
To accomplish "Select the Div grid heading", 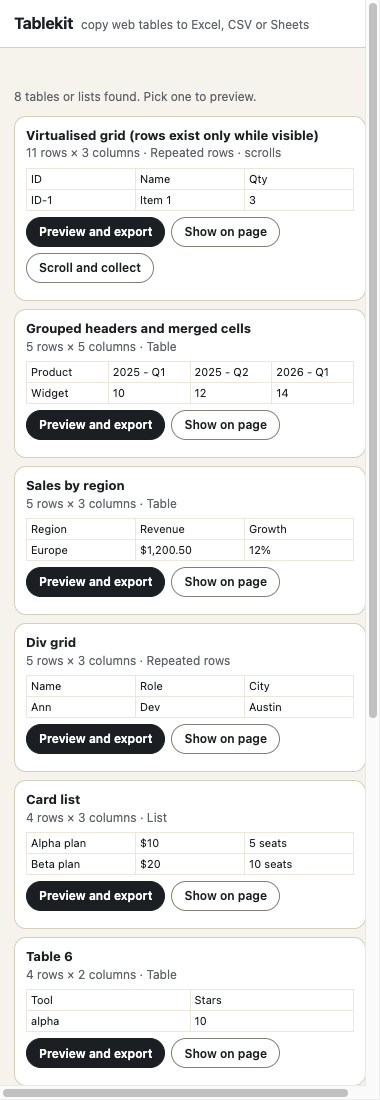I will pos(51,643).
